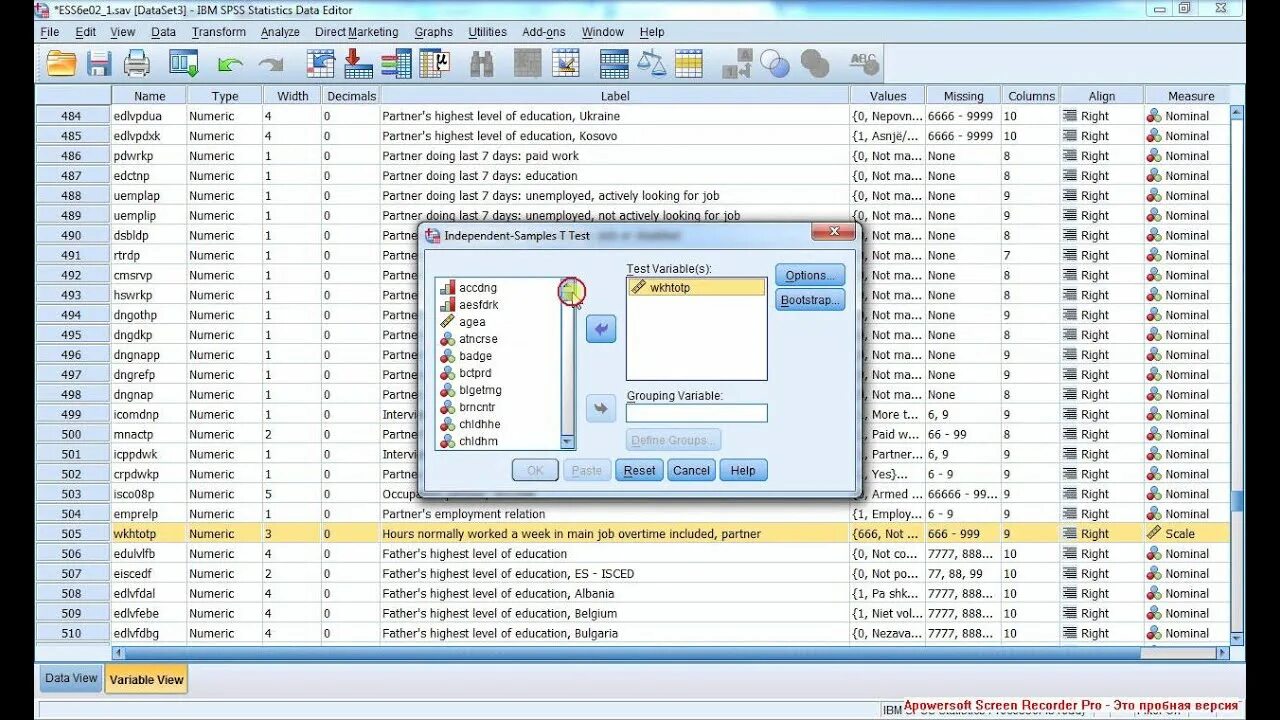Image resolution: width=1280 pixels, height=720 pixels.
Task: Click the Missing cell '6666 - 9999' for edlvpdxk
Action: [x=963, y=136]
